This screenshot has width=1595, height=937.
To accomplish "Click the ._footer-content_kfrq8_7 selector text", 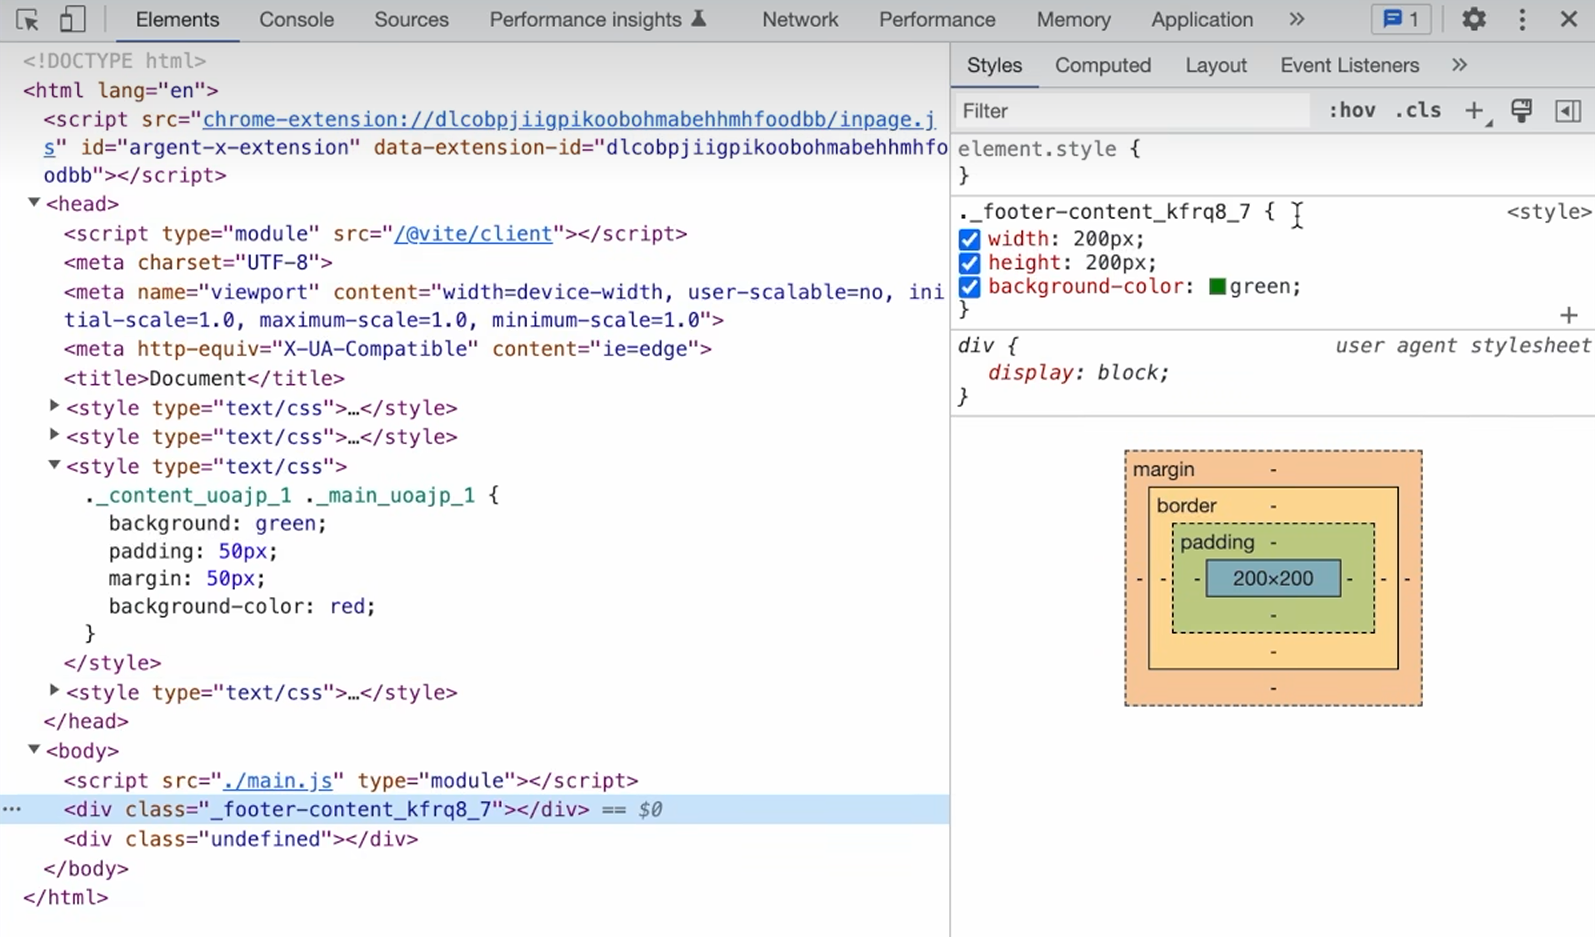I will click(x=1104, y=212).
